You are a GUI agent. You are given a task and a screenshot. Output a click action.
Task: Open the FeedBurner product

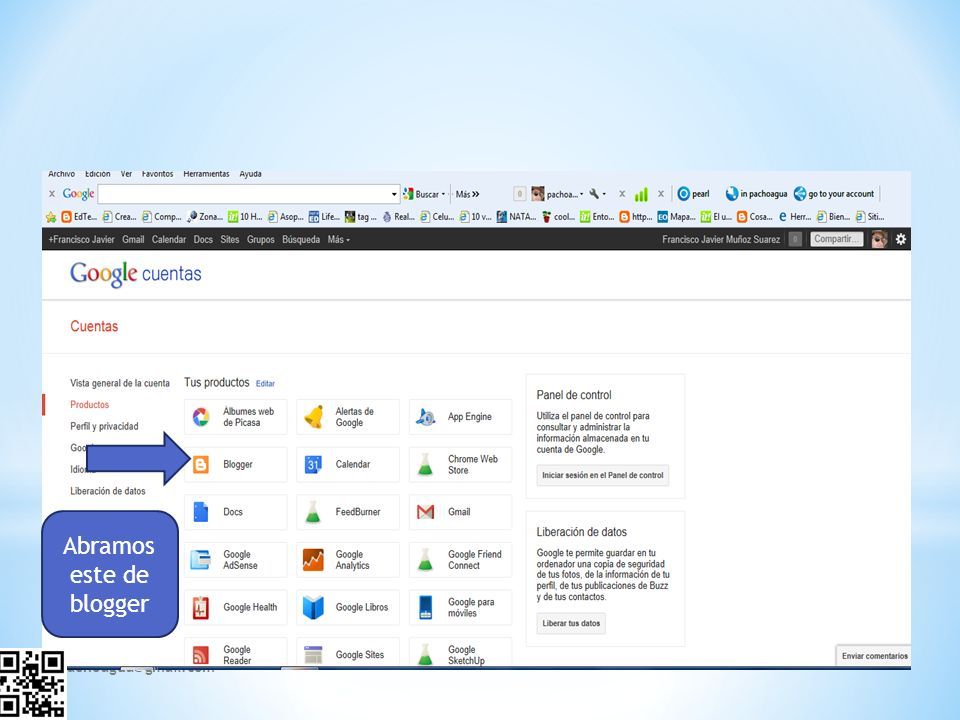coord(348,512)
